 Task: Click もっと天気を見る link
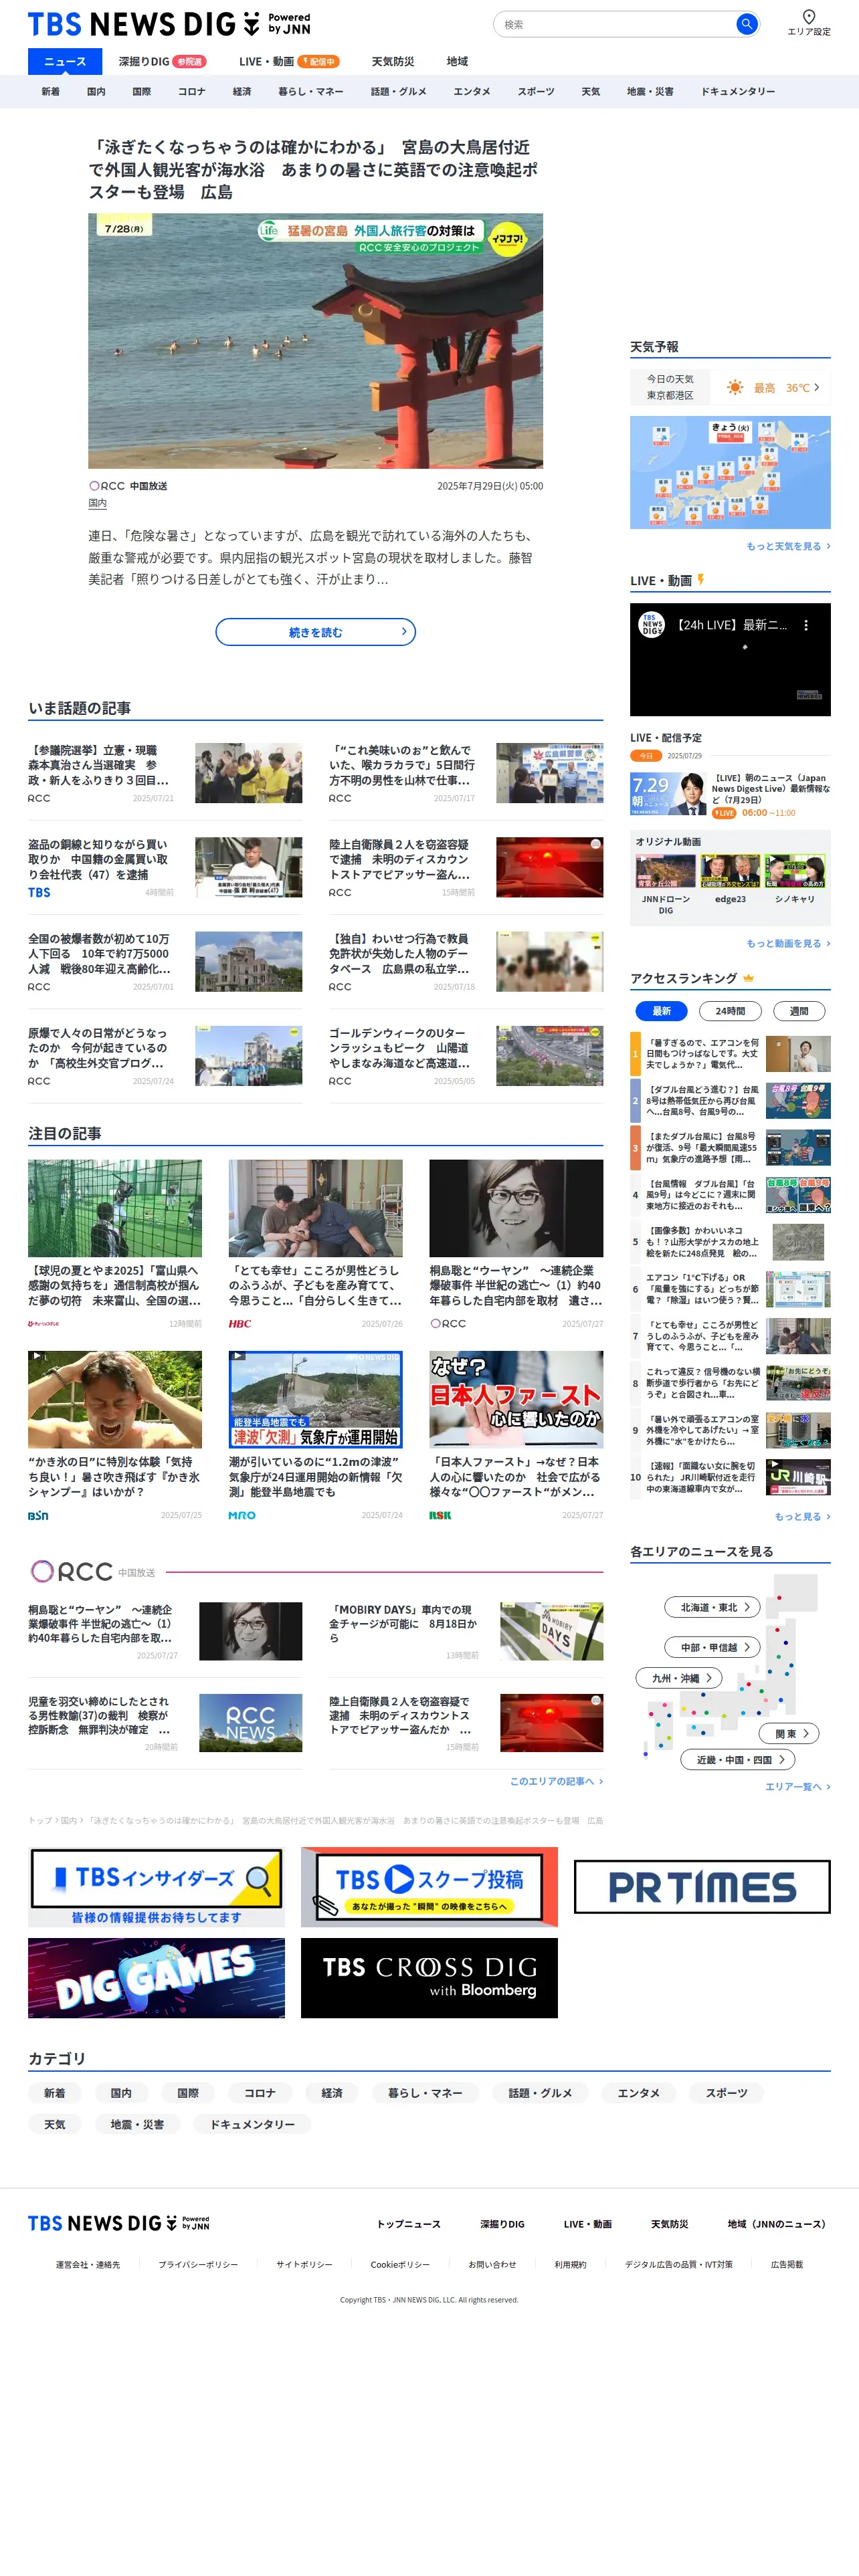tap(788, 546)
